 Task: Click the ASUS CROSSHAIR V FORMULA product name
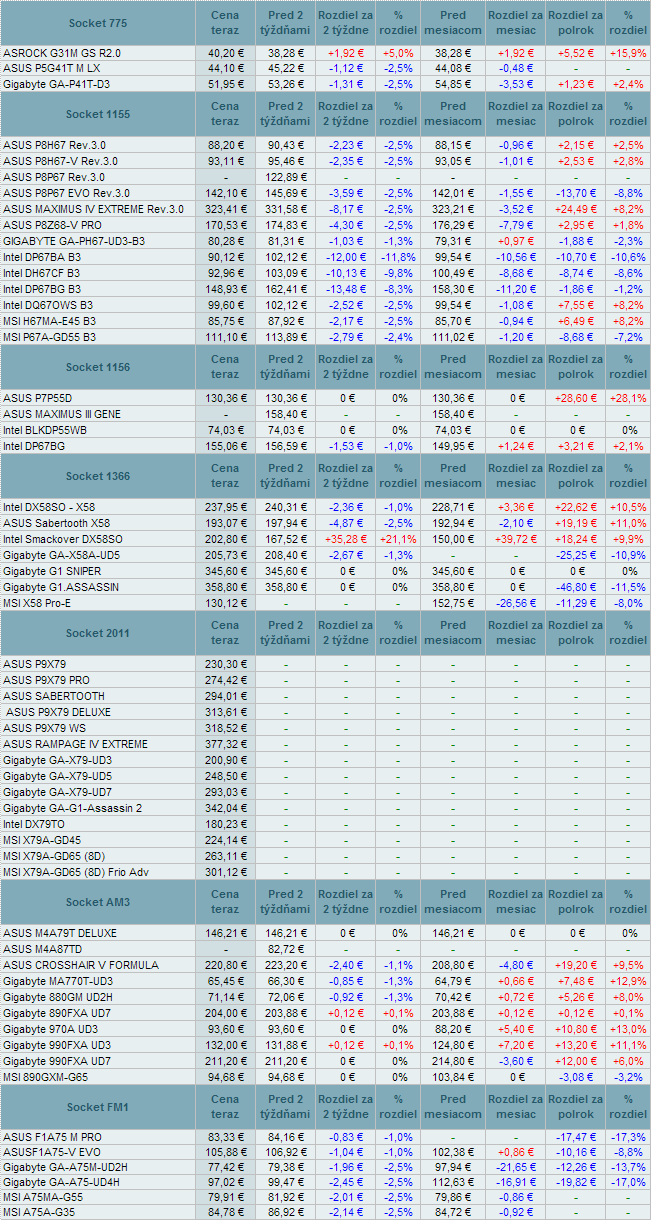[x=81, y=965]
